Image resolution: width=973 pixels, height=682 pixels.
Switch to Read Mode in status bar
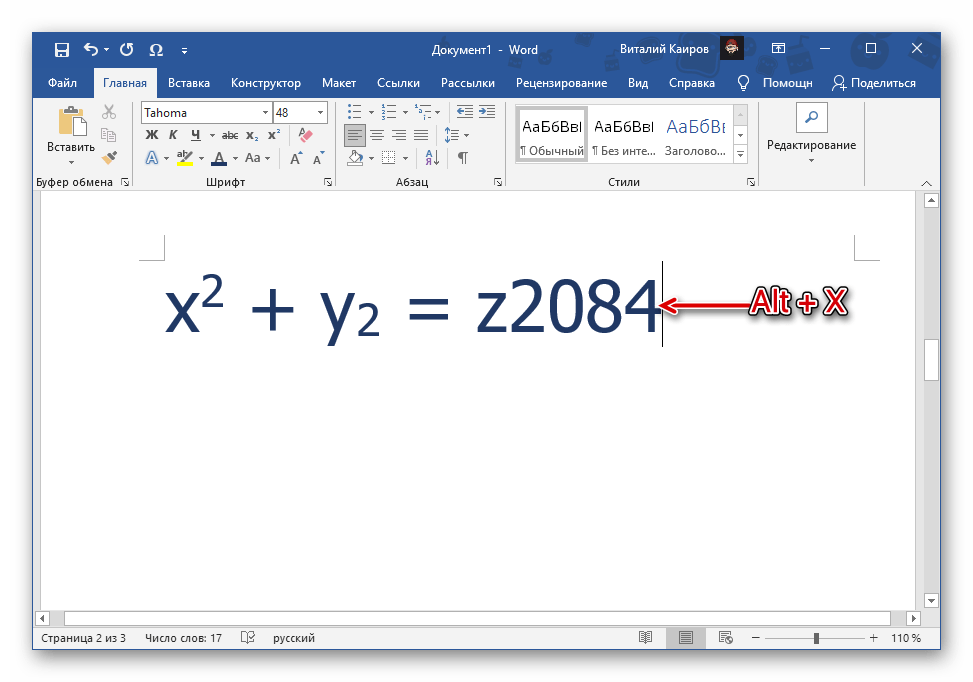(x=646, y=638)
